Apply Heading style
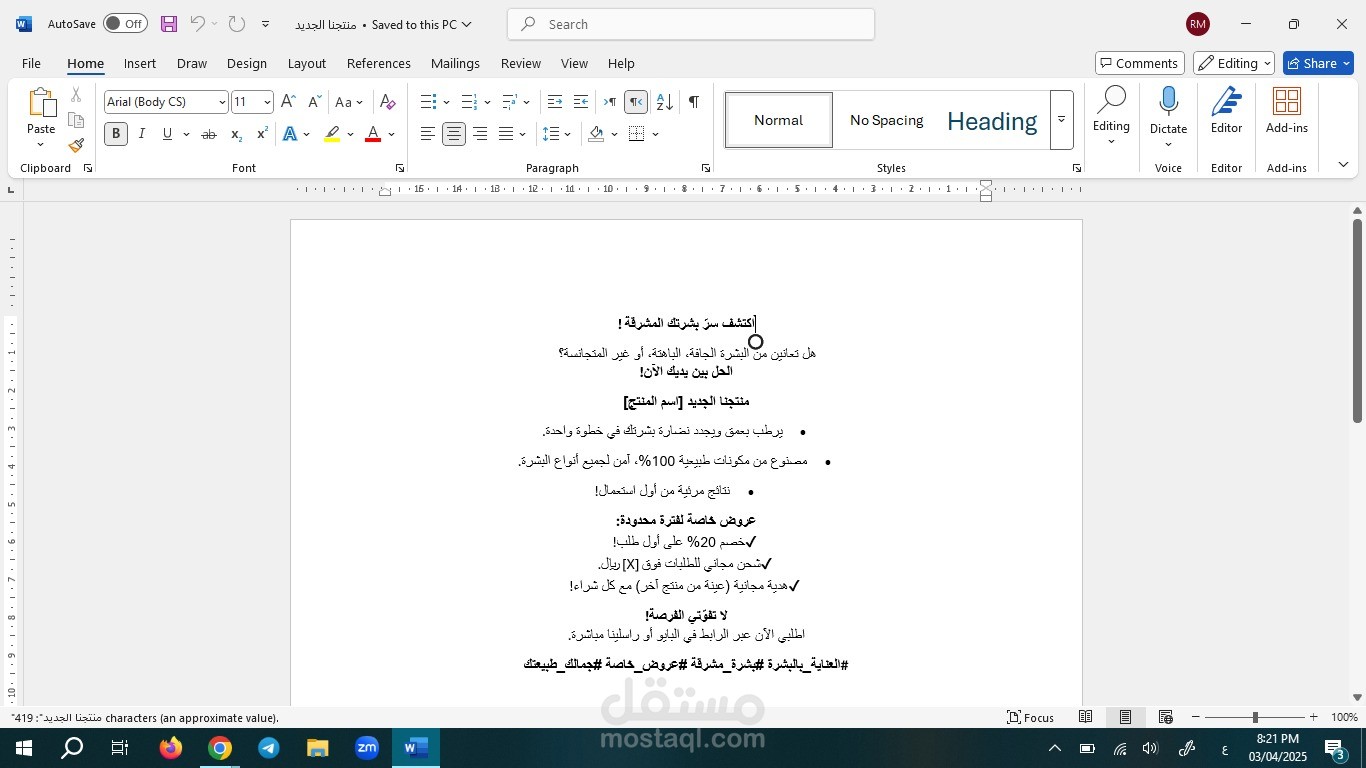1366x768 pixels. point(992,120)
